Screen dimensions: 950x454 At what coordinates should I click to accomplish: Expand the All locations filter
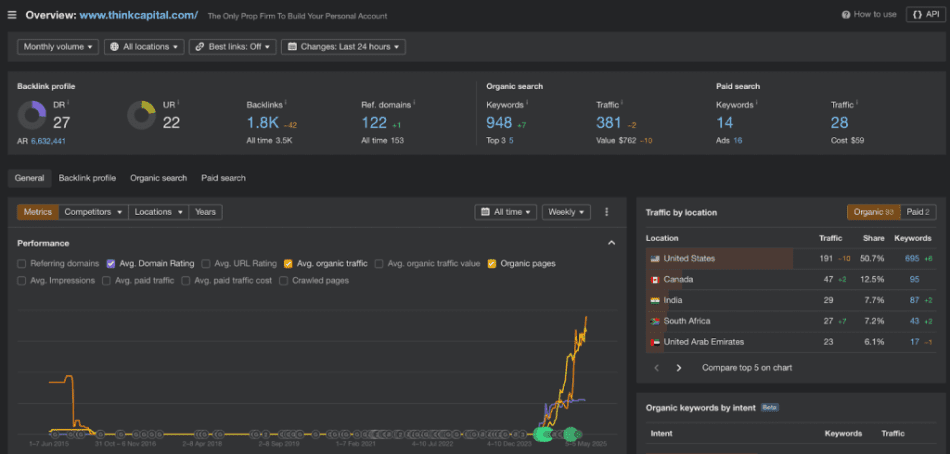(x=145, y=47)
